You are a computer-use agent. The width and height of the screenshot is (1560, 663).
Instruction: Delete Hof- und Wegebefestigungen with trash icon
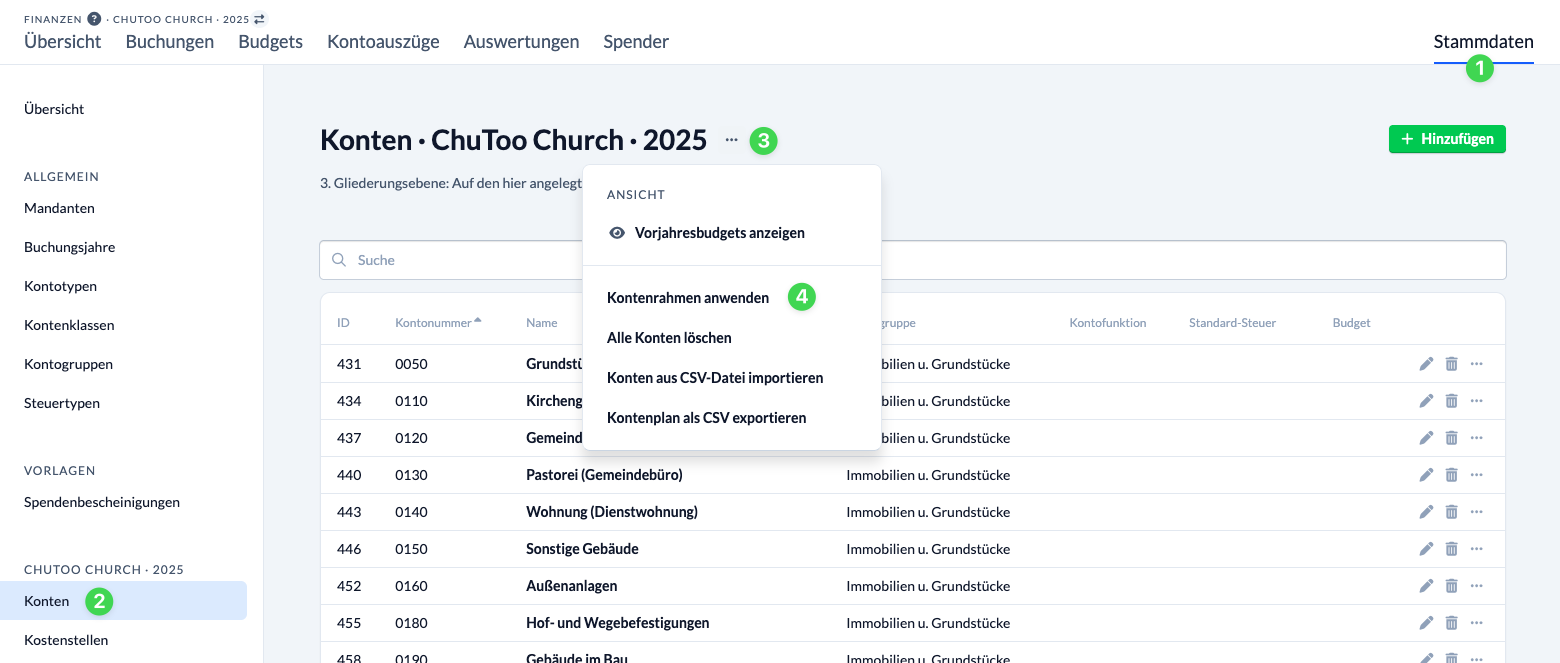[x=1451, y=623]
